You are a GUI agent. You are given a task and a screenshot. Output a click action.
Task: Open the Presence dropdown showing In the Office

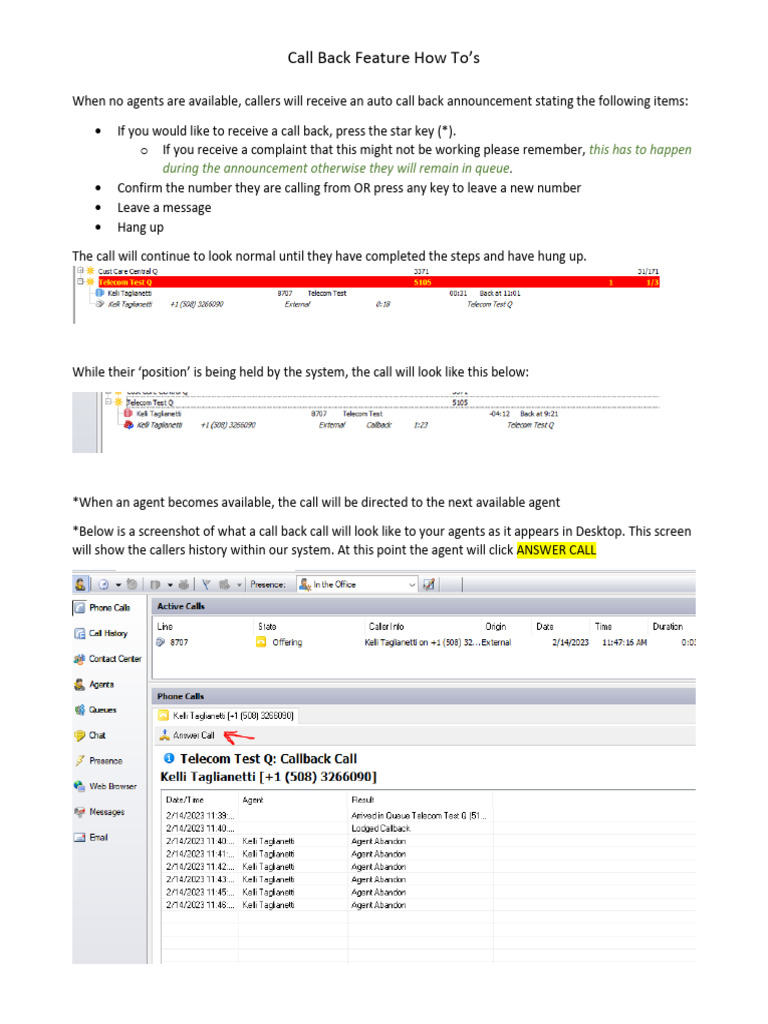[x=357, y=584]
